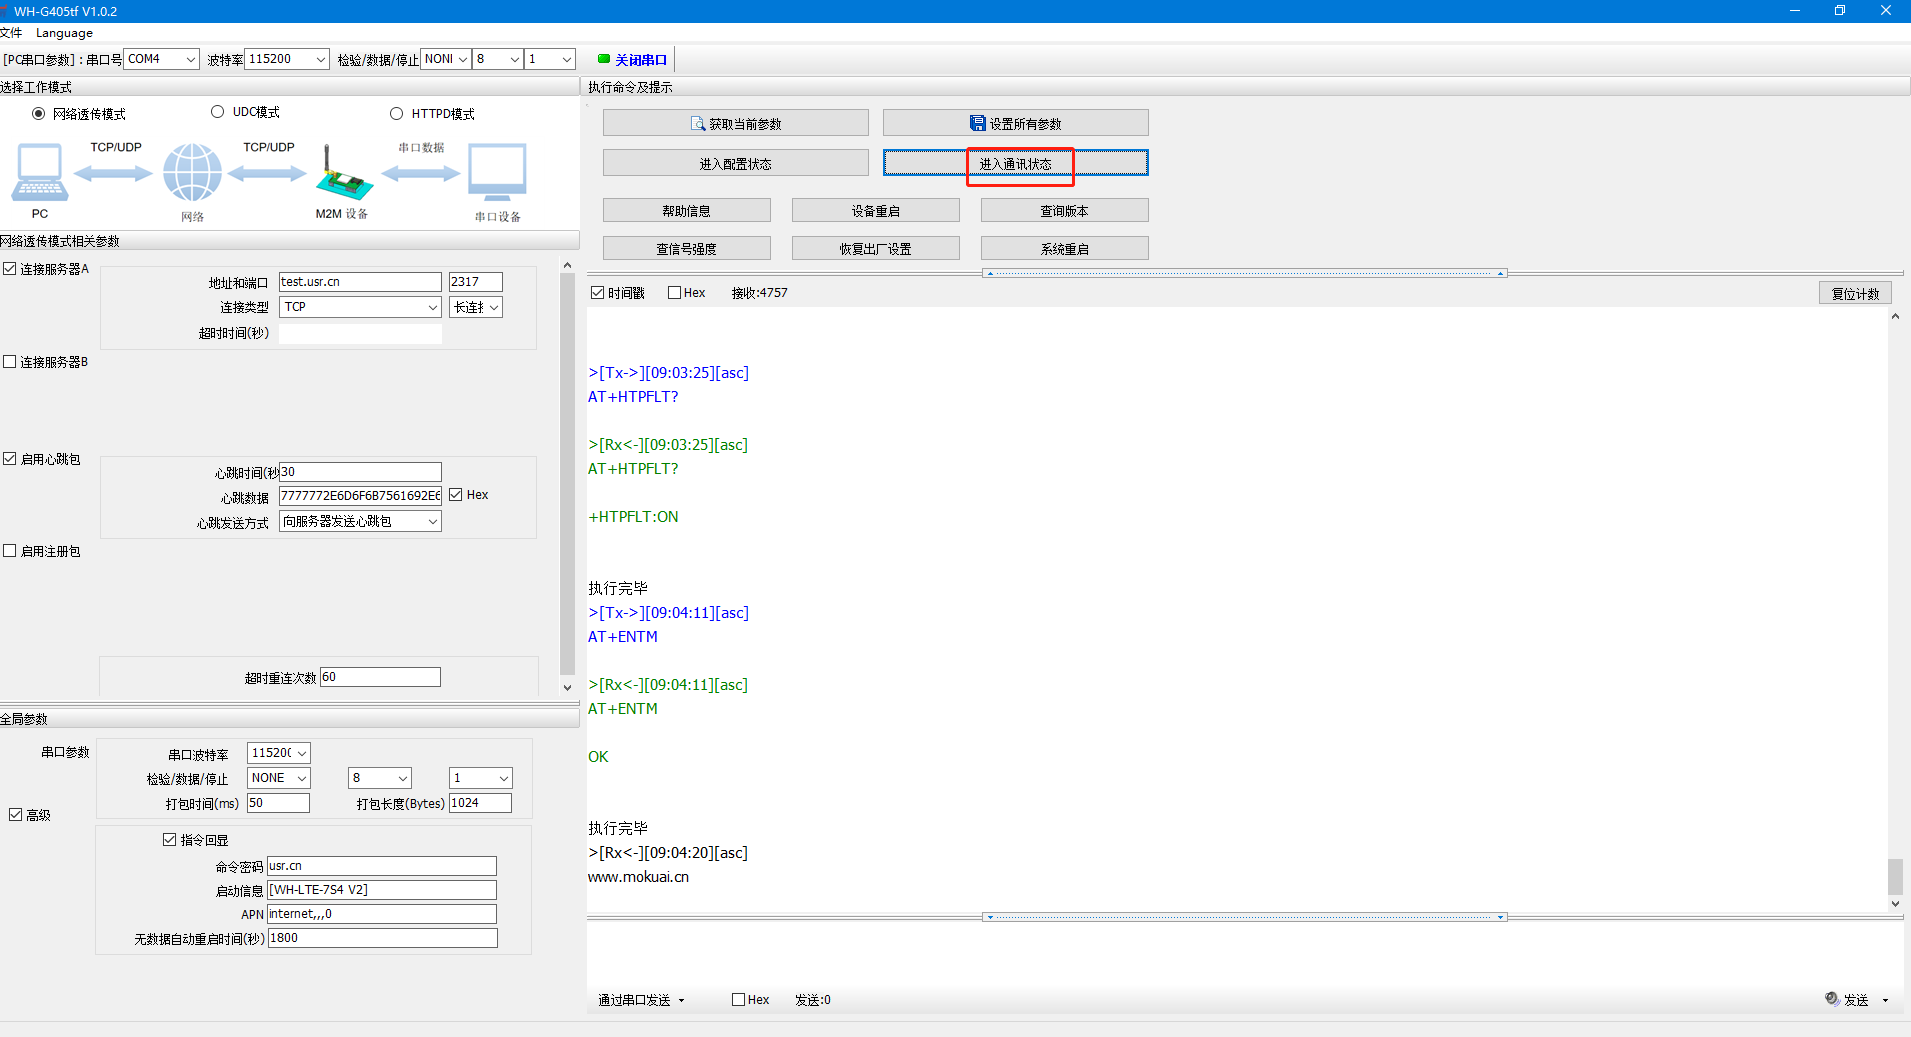Click the M2M device module icon
1911x1037 pixels.
pyautogui.click(x=343, y=176)
